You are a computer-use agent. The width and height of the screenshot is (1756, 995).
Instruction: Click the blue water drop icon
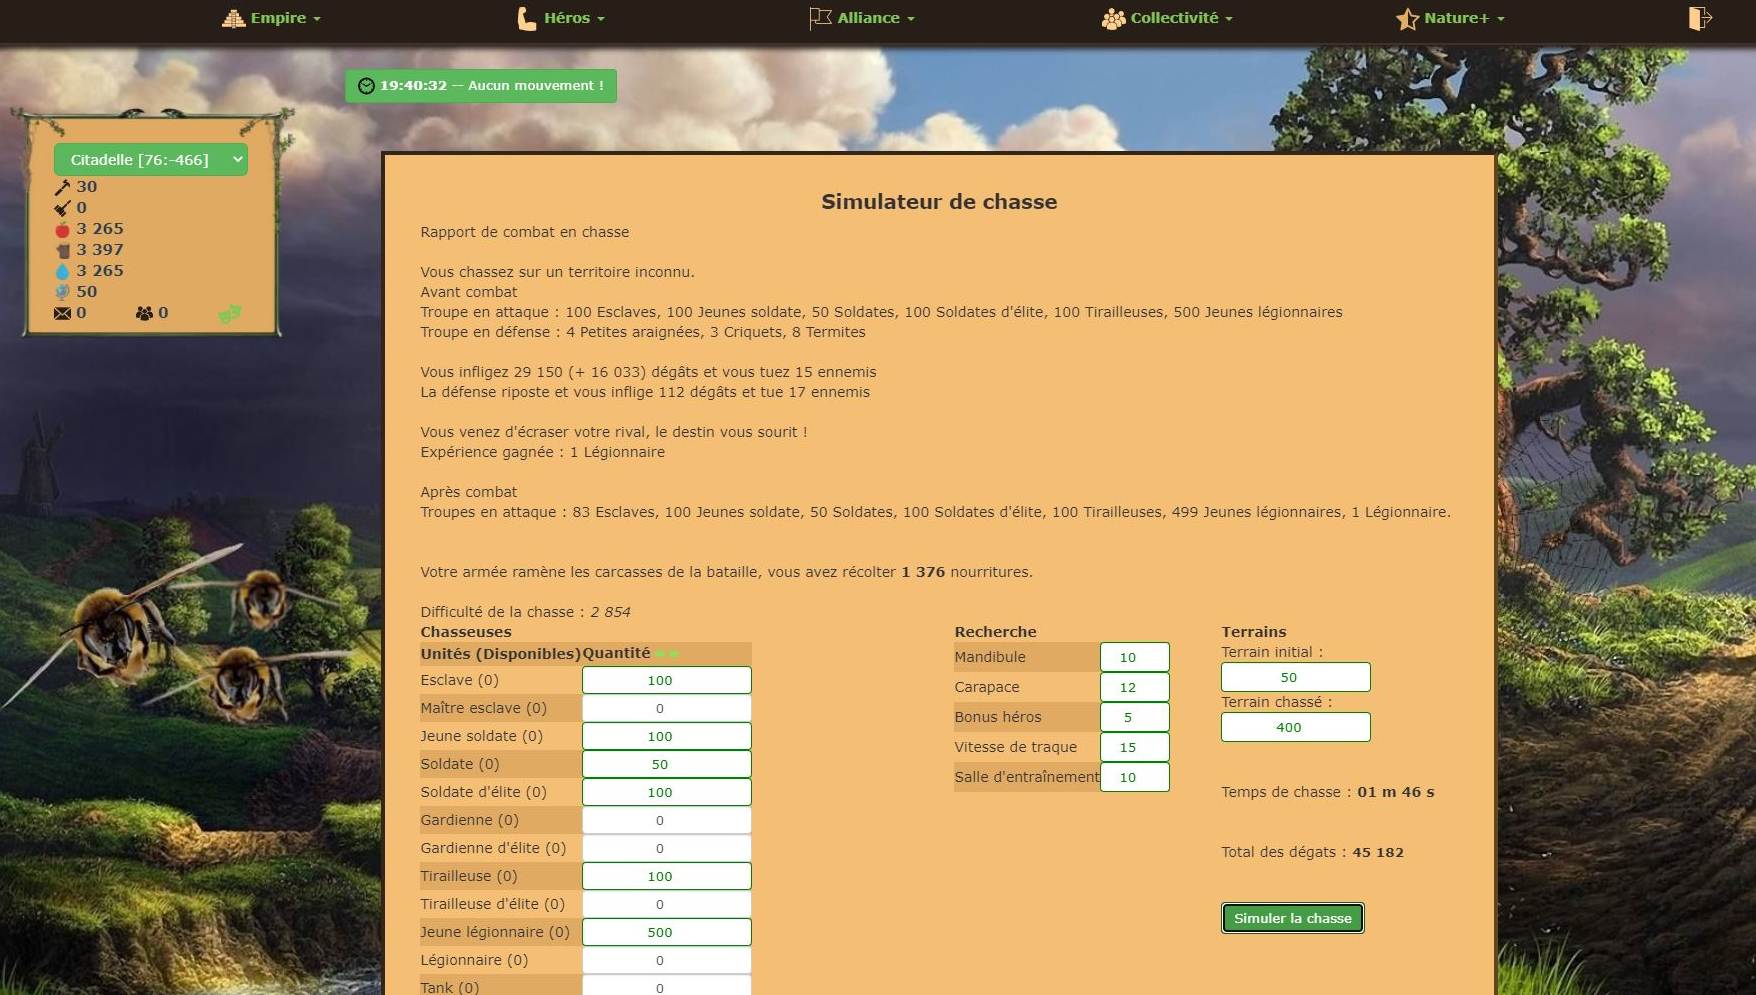(62, 271)
